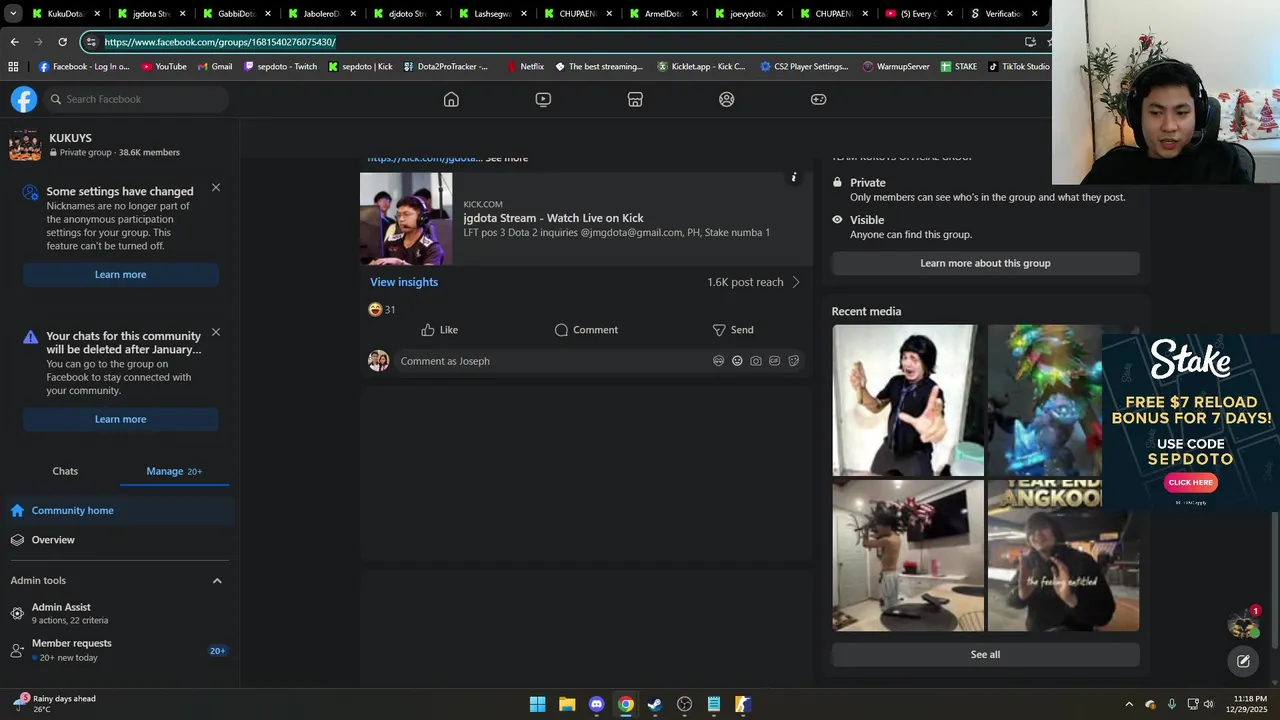
Task: Open Discord from the taskbar
Action: pos(596,704)
